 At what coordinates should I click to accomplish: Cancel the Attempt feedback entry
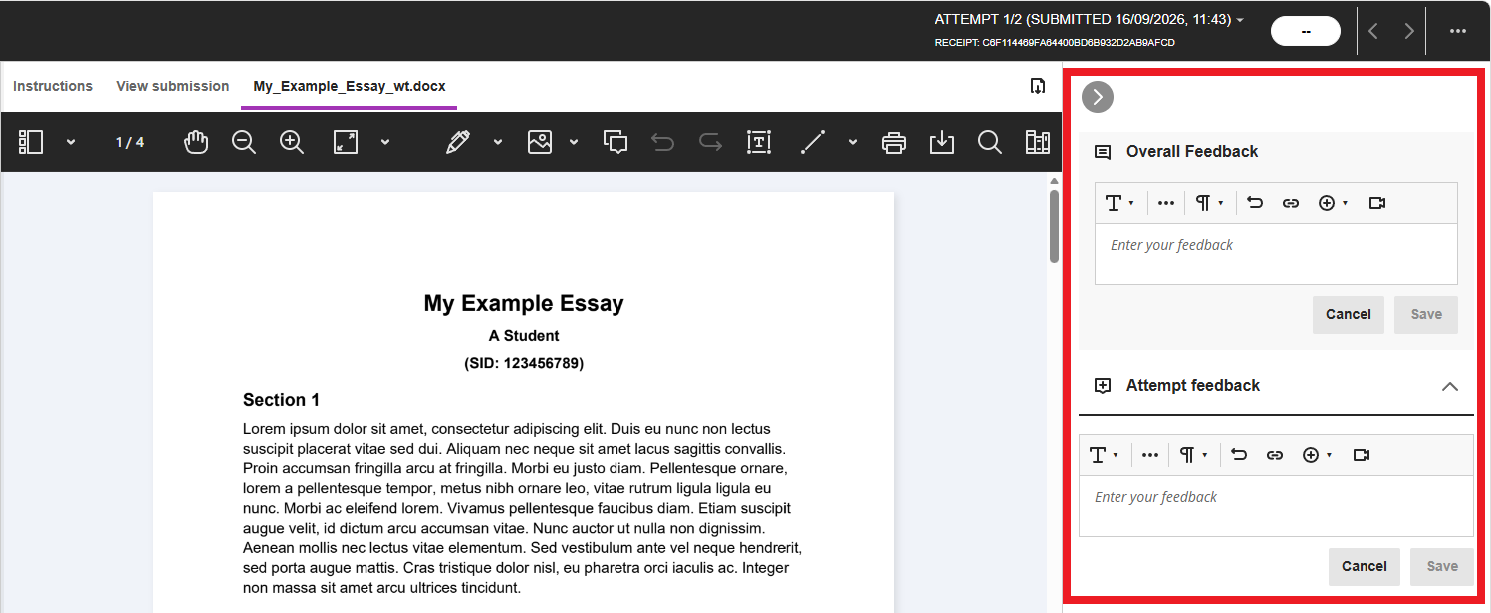click(1364, 566)
